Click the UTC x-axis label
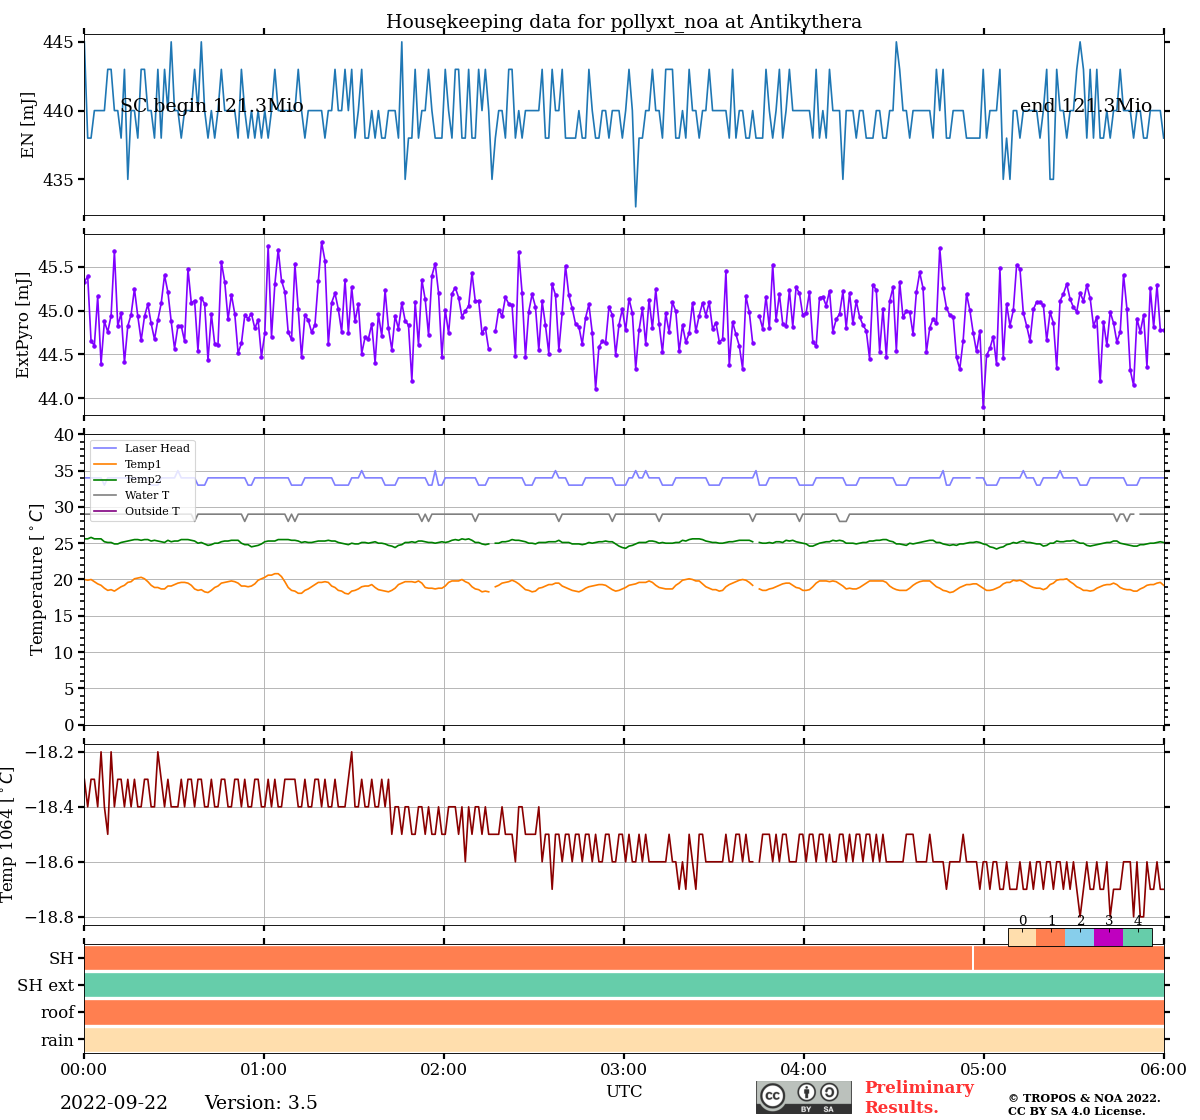This screenshot has width=1200, height=1120. pos(624,1091)
